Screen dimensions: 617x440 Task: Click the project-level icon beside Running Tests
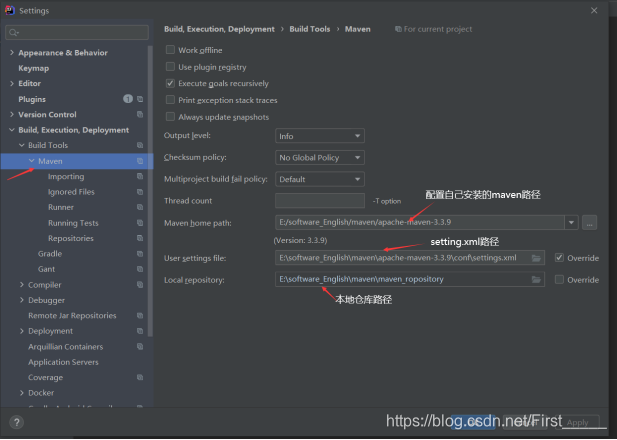click(x=140, y=223)
